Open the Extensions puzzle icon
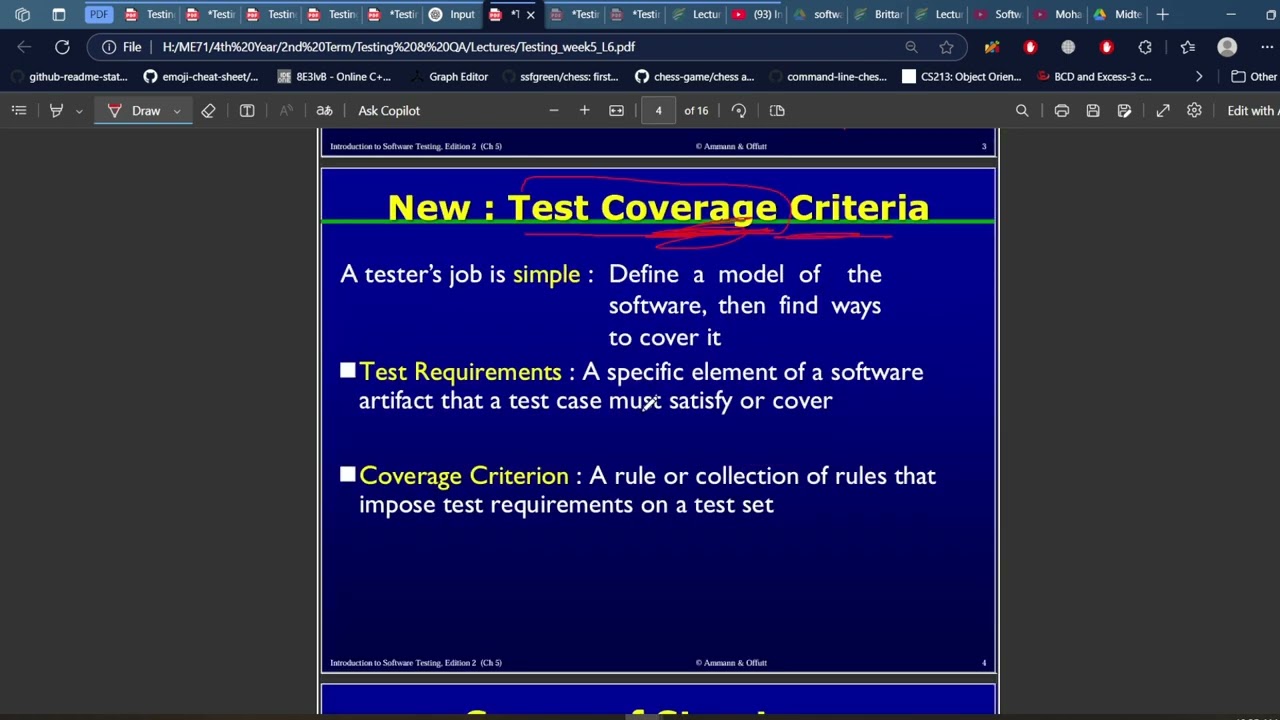This screenshot has height=720, width=1280. tap(1145, 47)
